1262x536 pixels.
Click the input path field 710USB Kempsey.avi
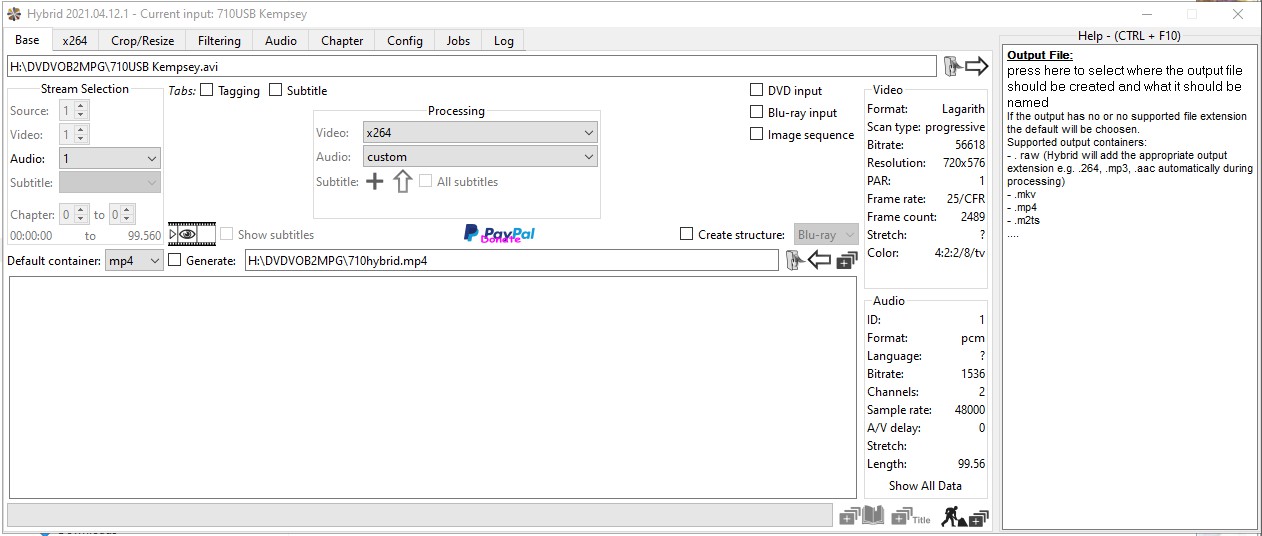[x=471, y=66]
